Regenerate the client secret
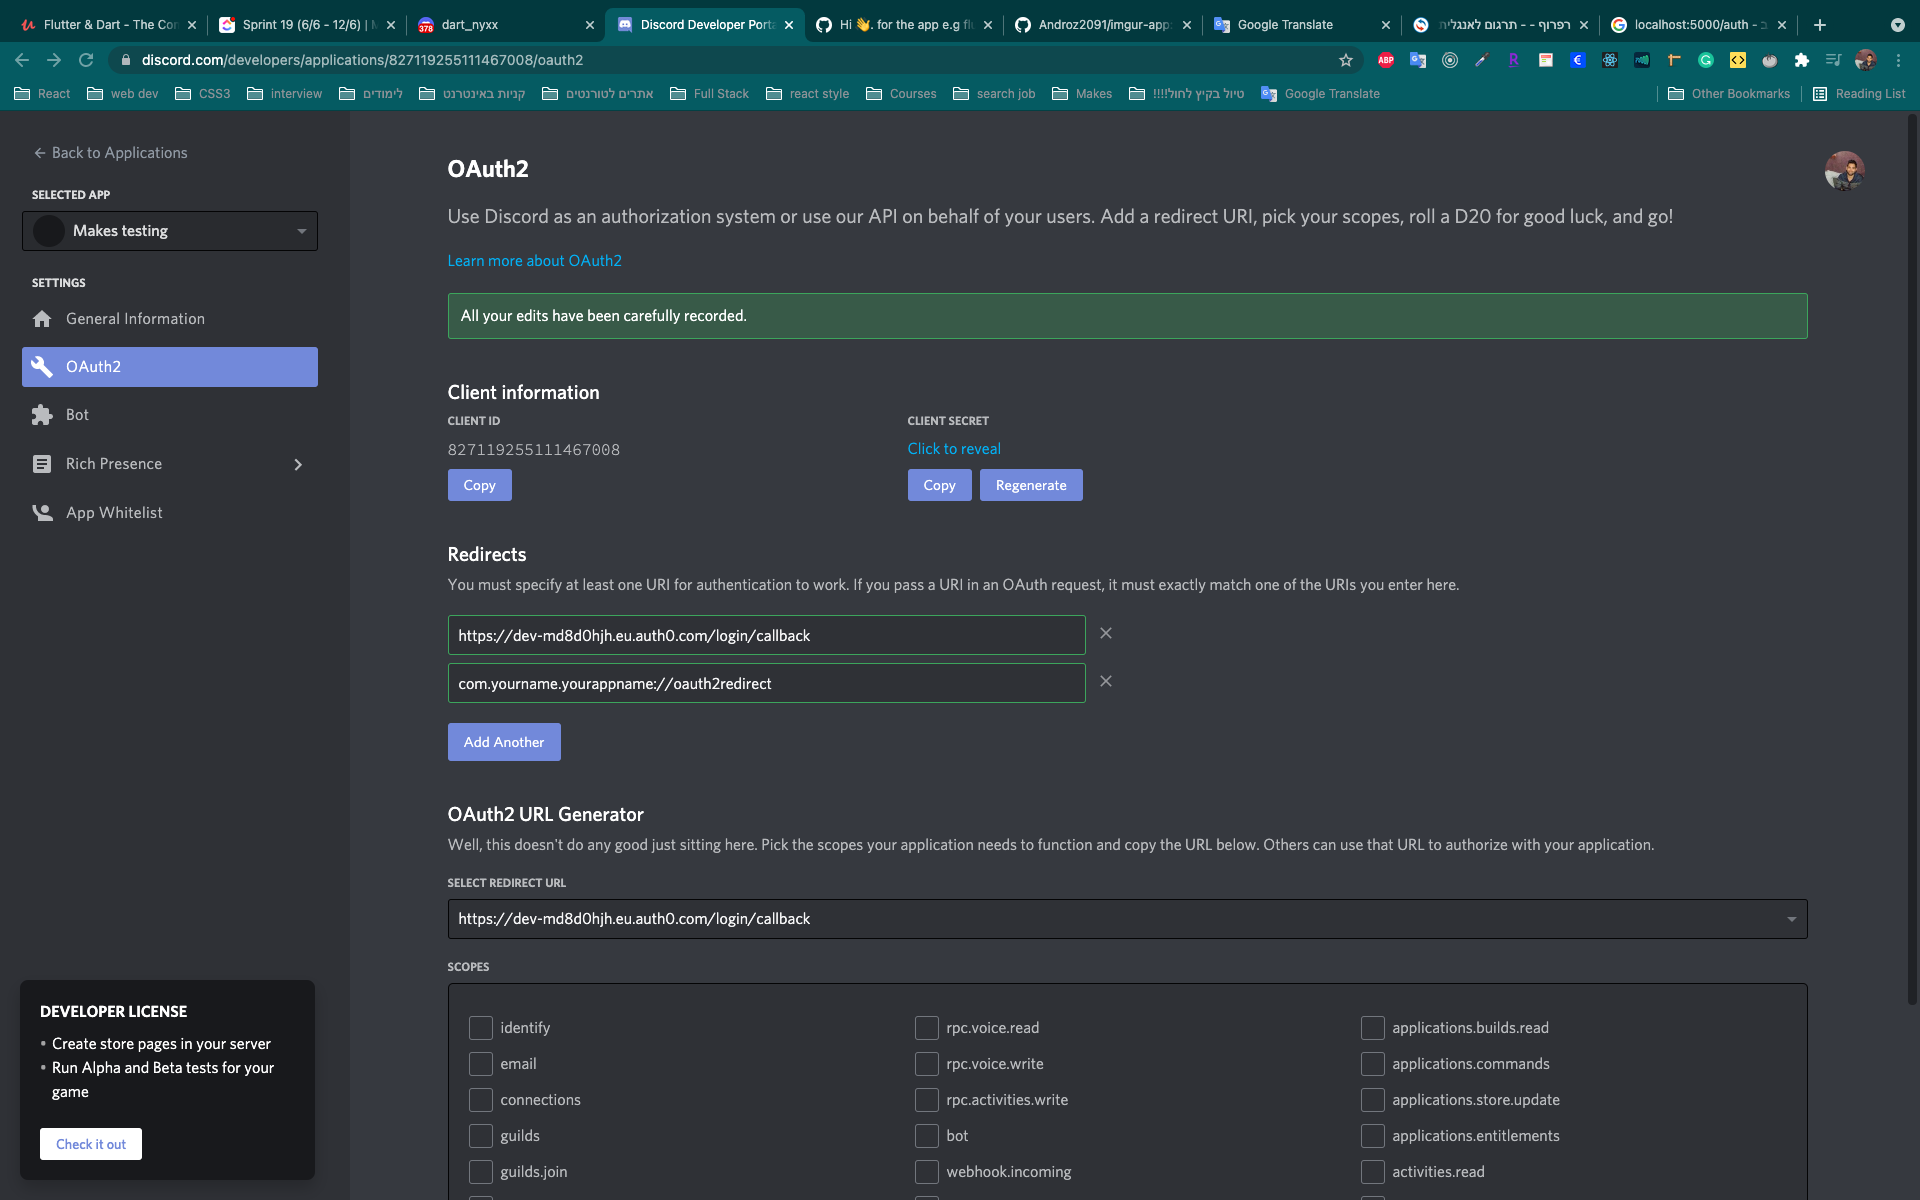Screen dimensions: 1920x1200 point(1031,485)
